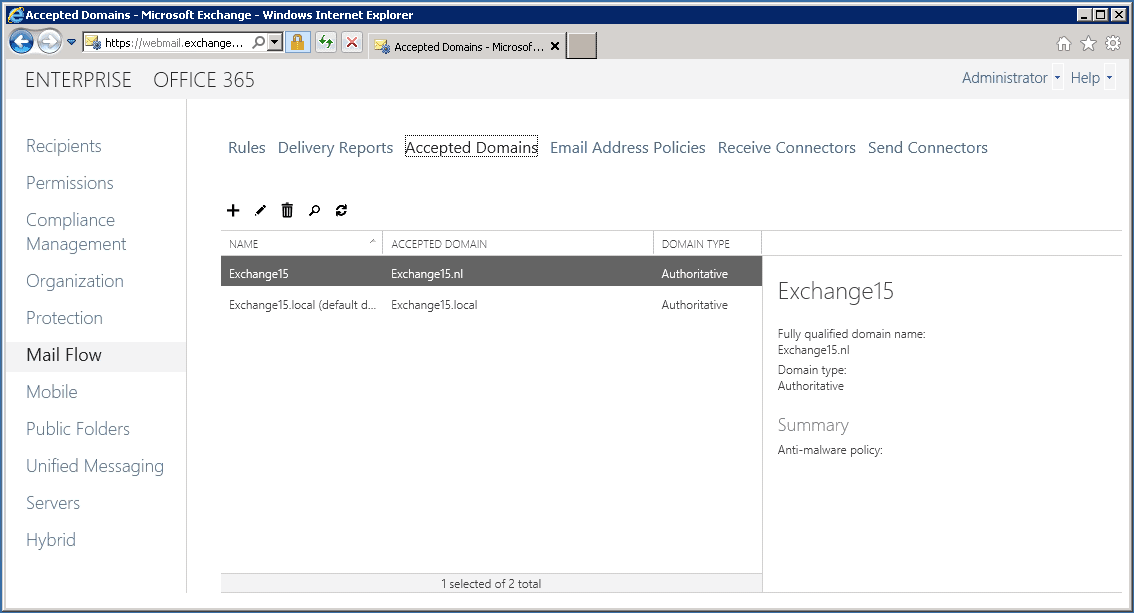Click the Exchange15 heading in details pane
Screen dimensions: 1134x613
pyautogui.click(x=835, y=291)
